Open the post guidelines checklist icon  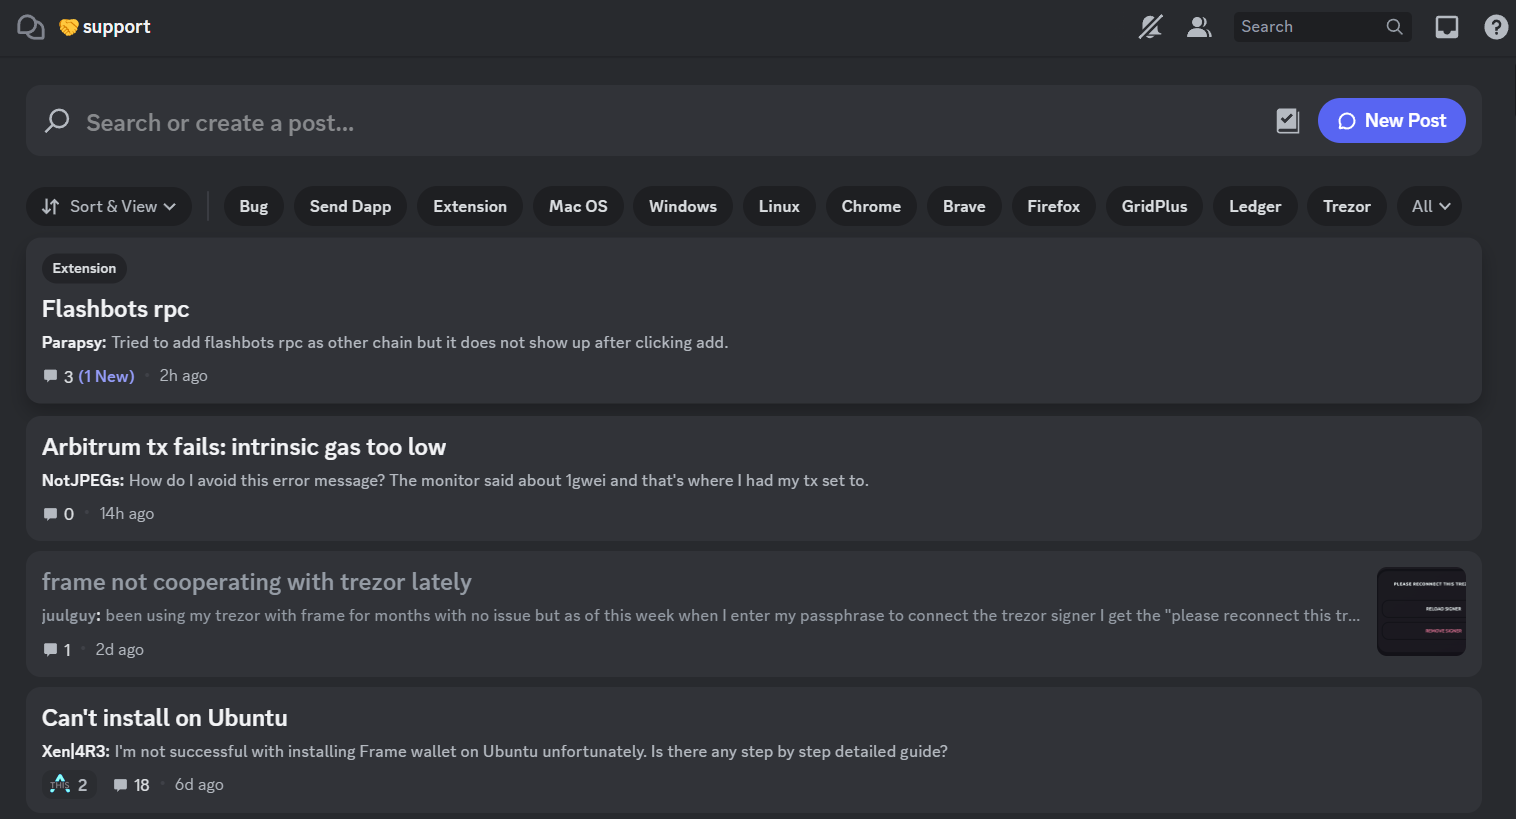tap(1288, 121)
